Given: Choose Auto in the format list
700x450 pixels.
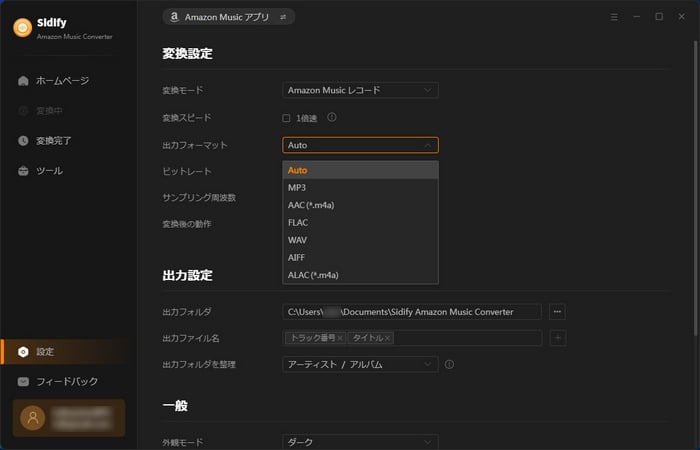Looking at the screenshot, I should pos(360,170).
